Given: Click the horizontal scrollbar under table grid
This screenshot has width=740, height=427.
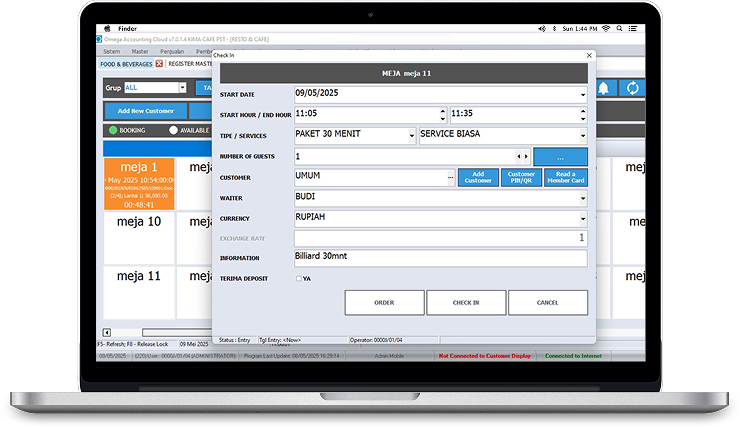Looking at the screenshot, I should point(177,333).
